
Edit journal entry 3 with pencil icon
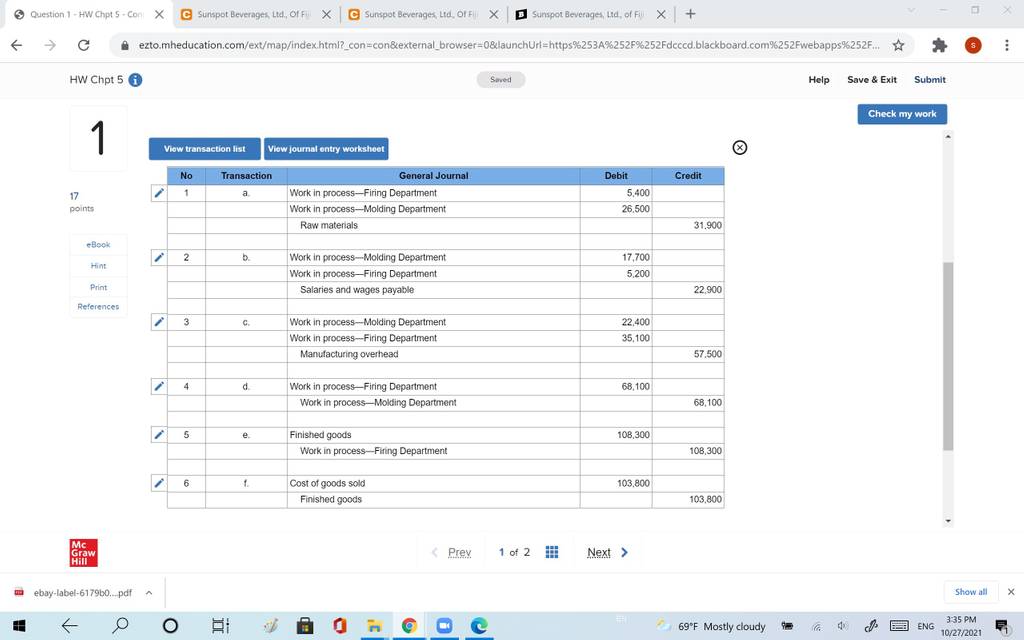[159, 322]
